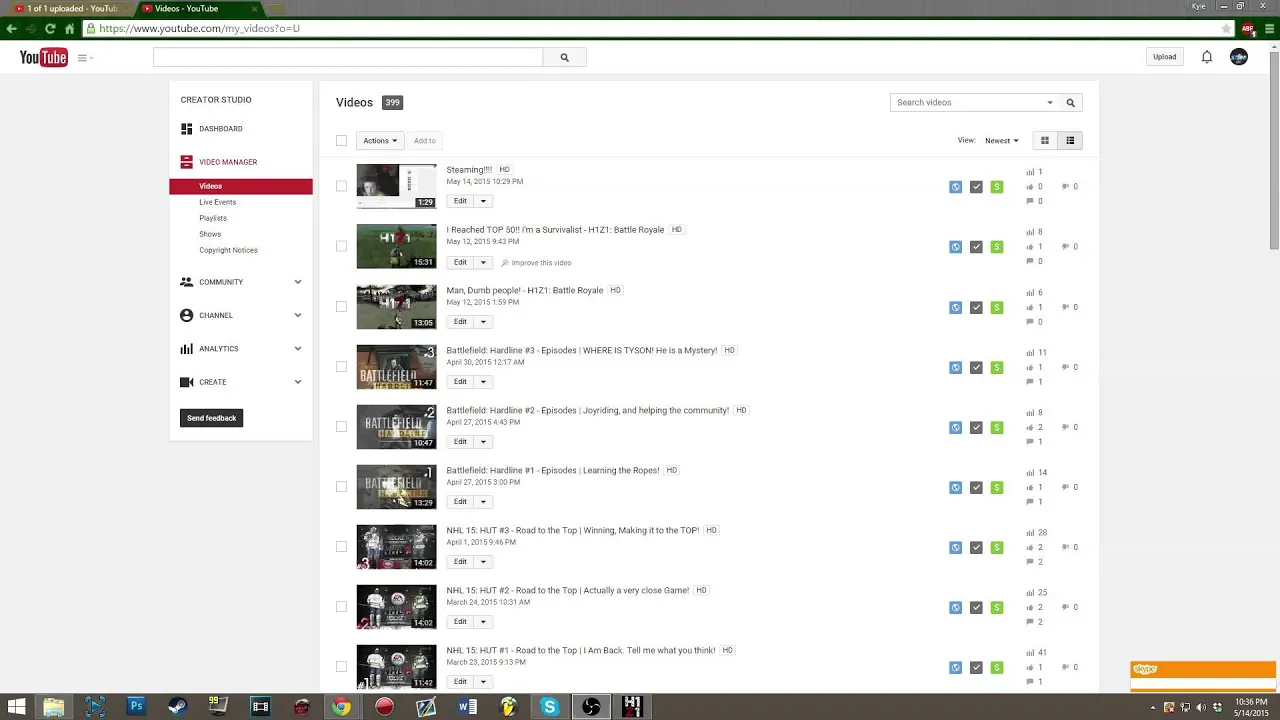Open the guide menu beside YouTube logo
The width and height of the screenshot is (1280, 720).
(85, 58)
